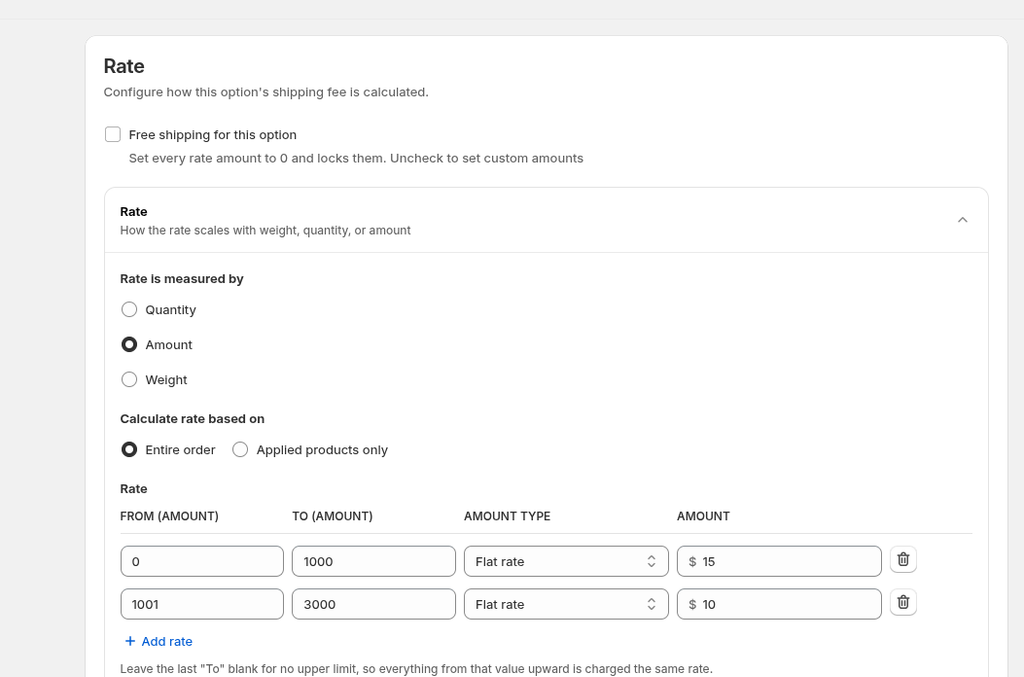Click the plus icon next to Add rate
The height and width of the screenshot is (677, 1024).
tap(130, 641)
